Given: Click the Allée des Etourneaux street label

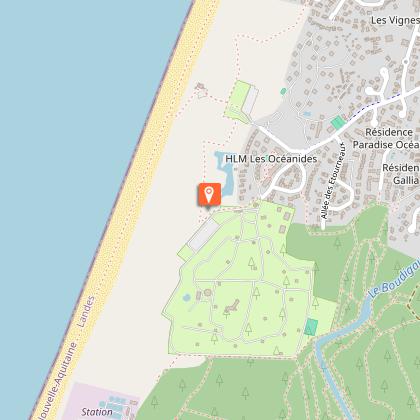Looking at the screenshot, I should (x=334, y=180).
